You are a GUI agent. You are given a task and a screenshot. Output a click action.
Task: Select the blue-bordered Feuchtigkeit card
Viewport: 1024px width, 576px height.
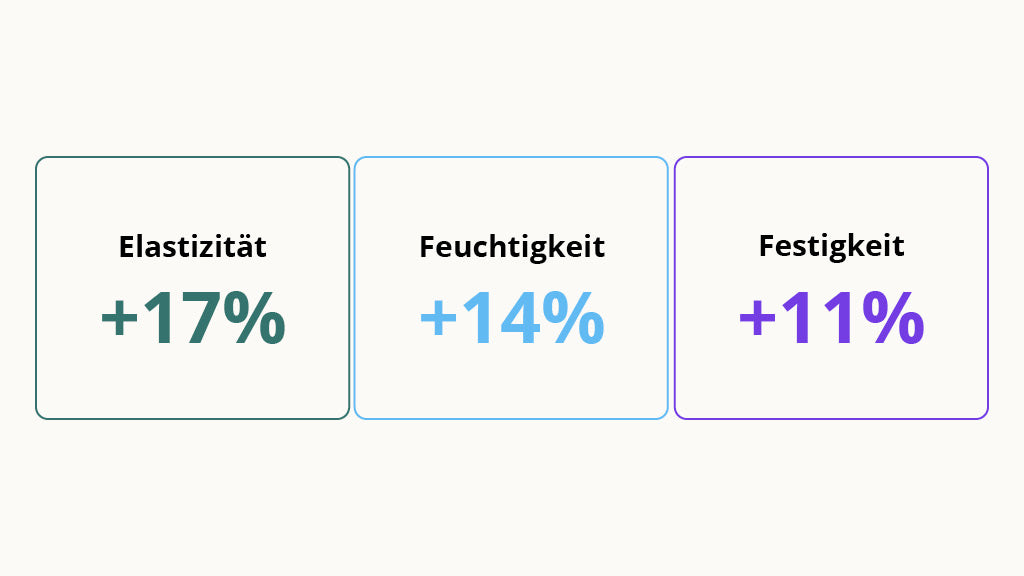click(x=511, y=288)
